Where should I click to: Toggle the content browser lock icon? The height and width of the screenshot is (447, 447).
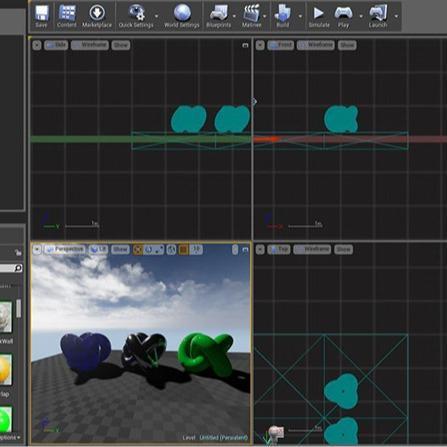coord(18,253)
